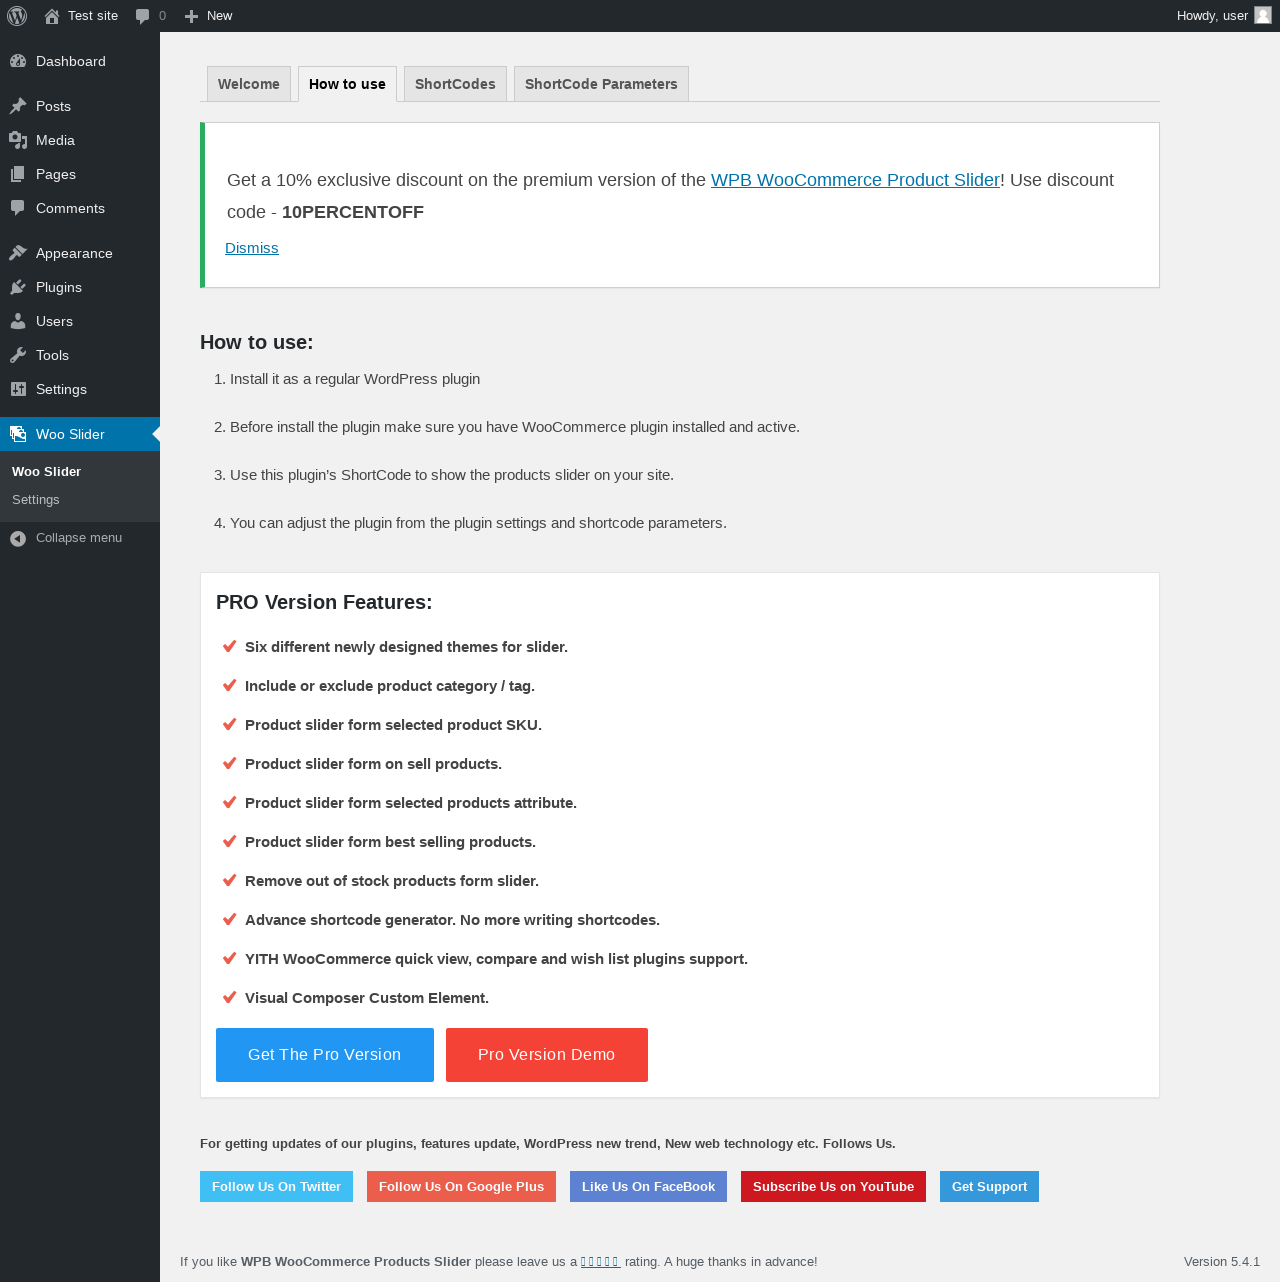Open the WPB WooCommerce Product Slider link
1280x1282 pixels.
coord(855,180)
